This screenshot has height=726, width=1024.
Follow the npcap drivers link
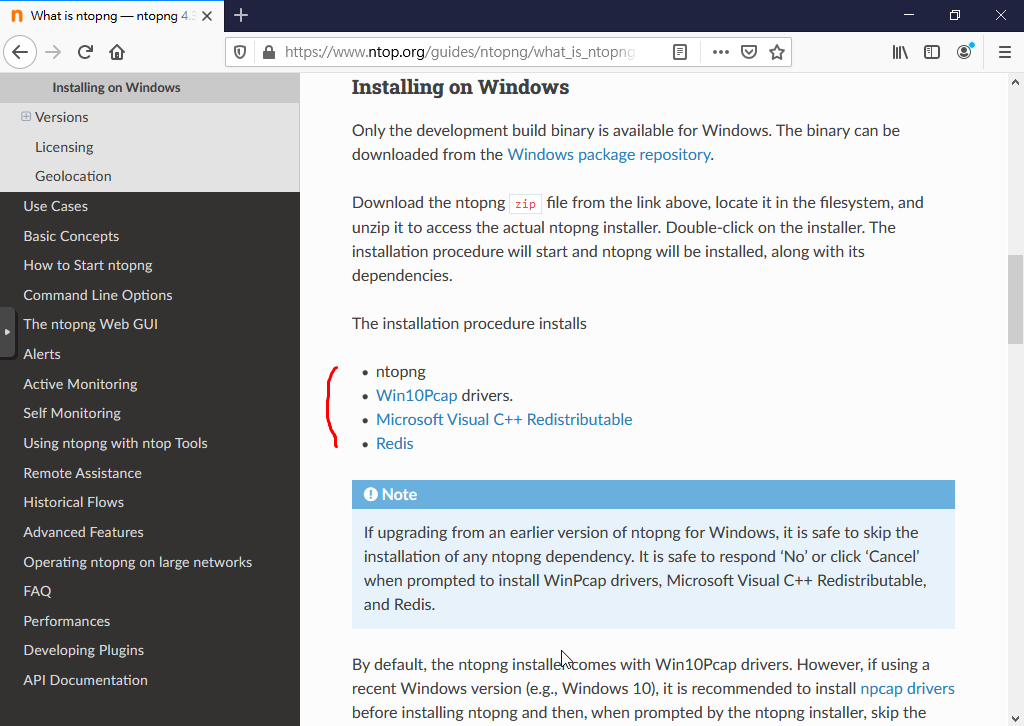tap(908, 689)
